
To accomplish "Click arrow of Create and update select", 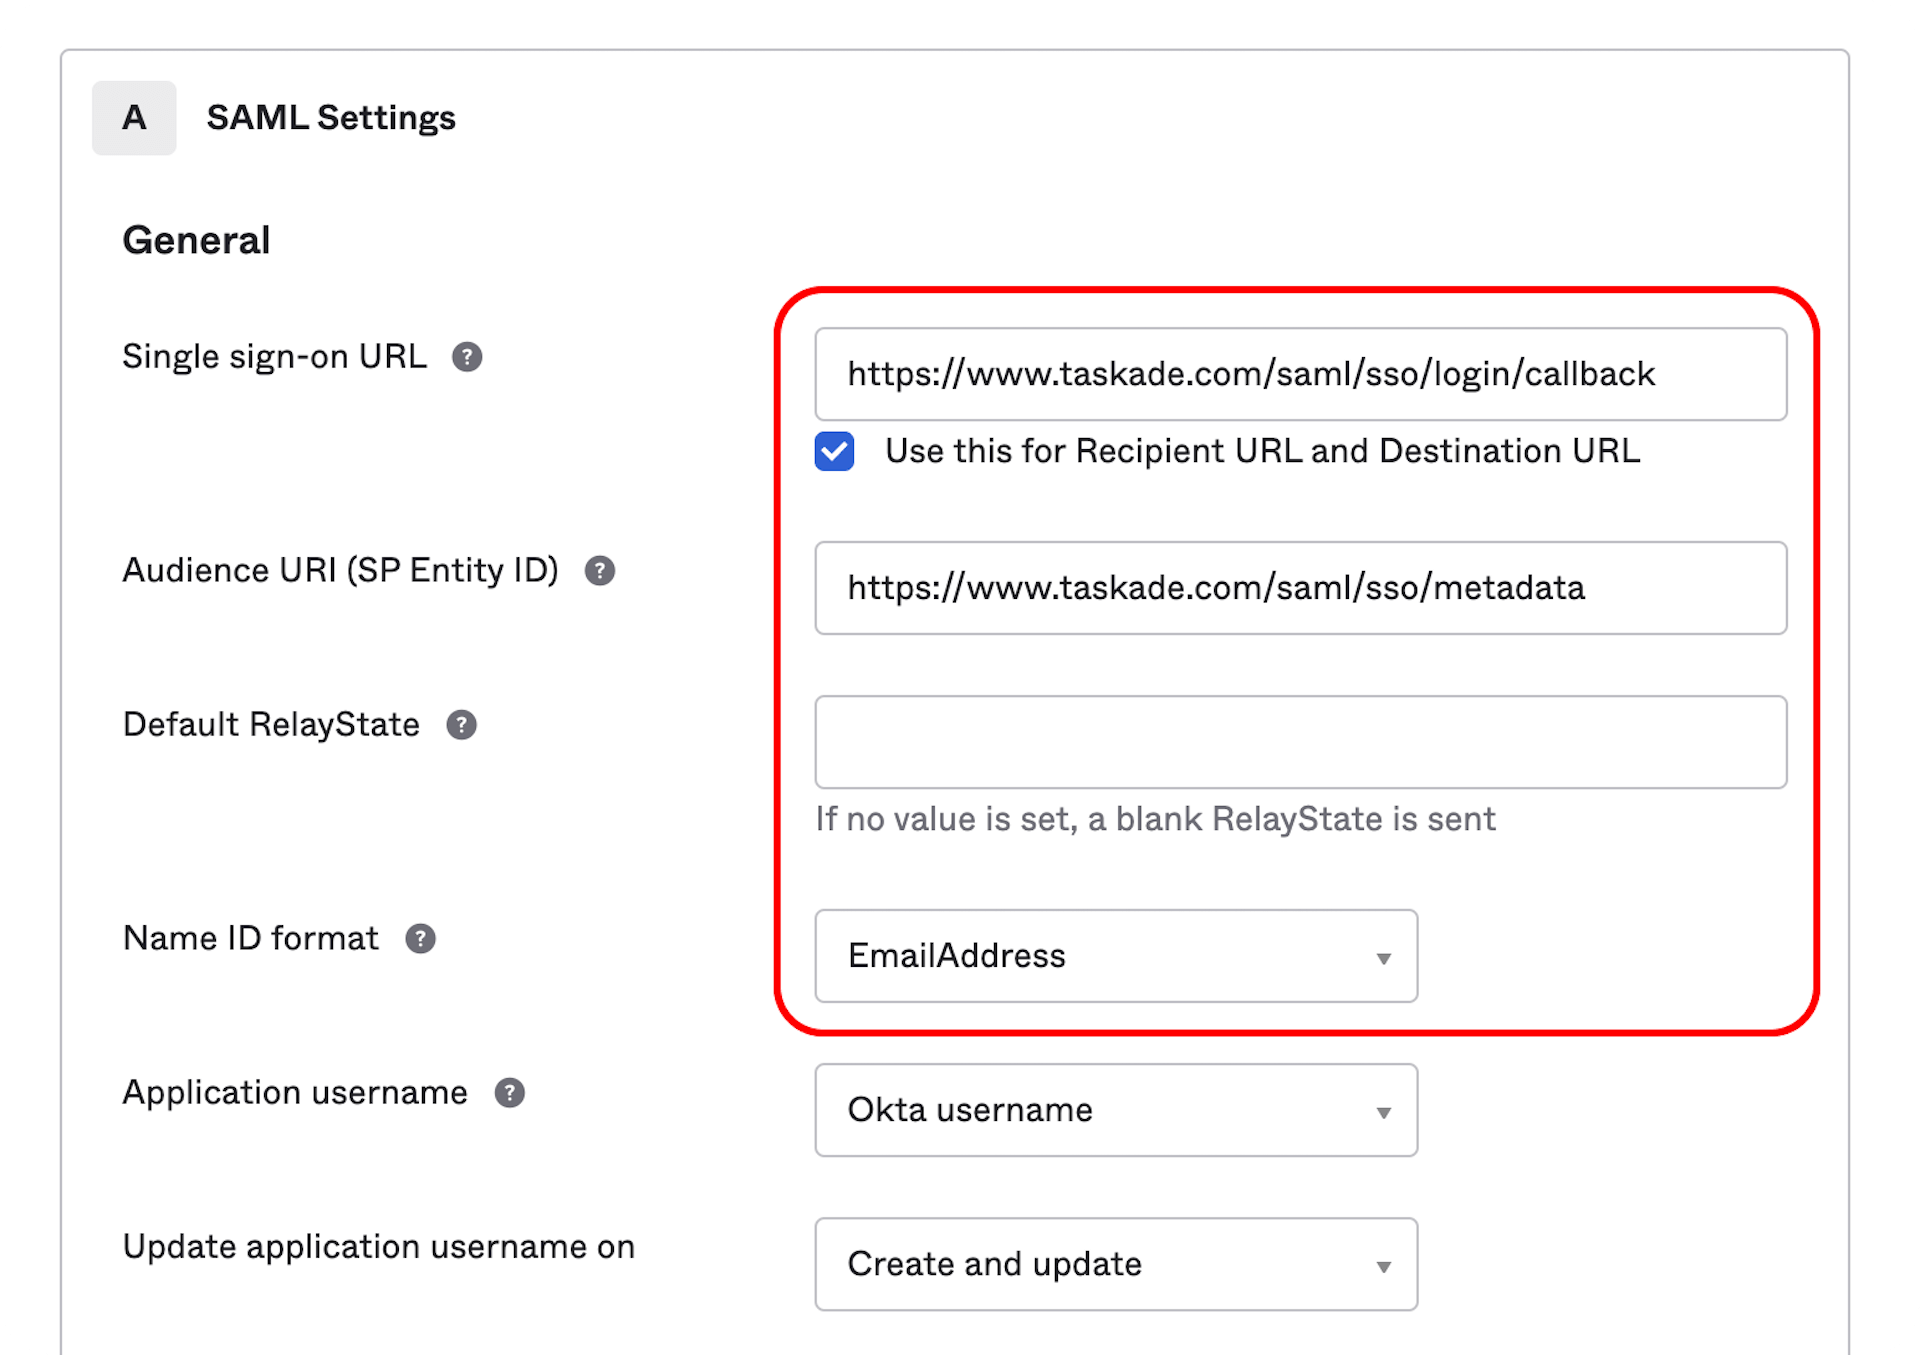I will pyautogui.click(x=1383, y=1267).
